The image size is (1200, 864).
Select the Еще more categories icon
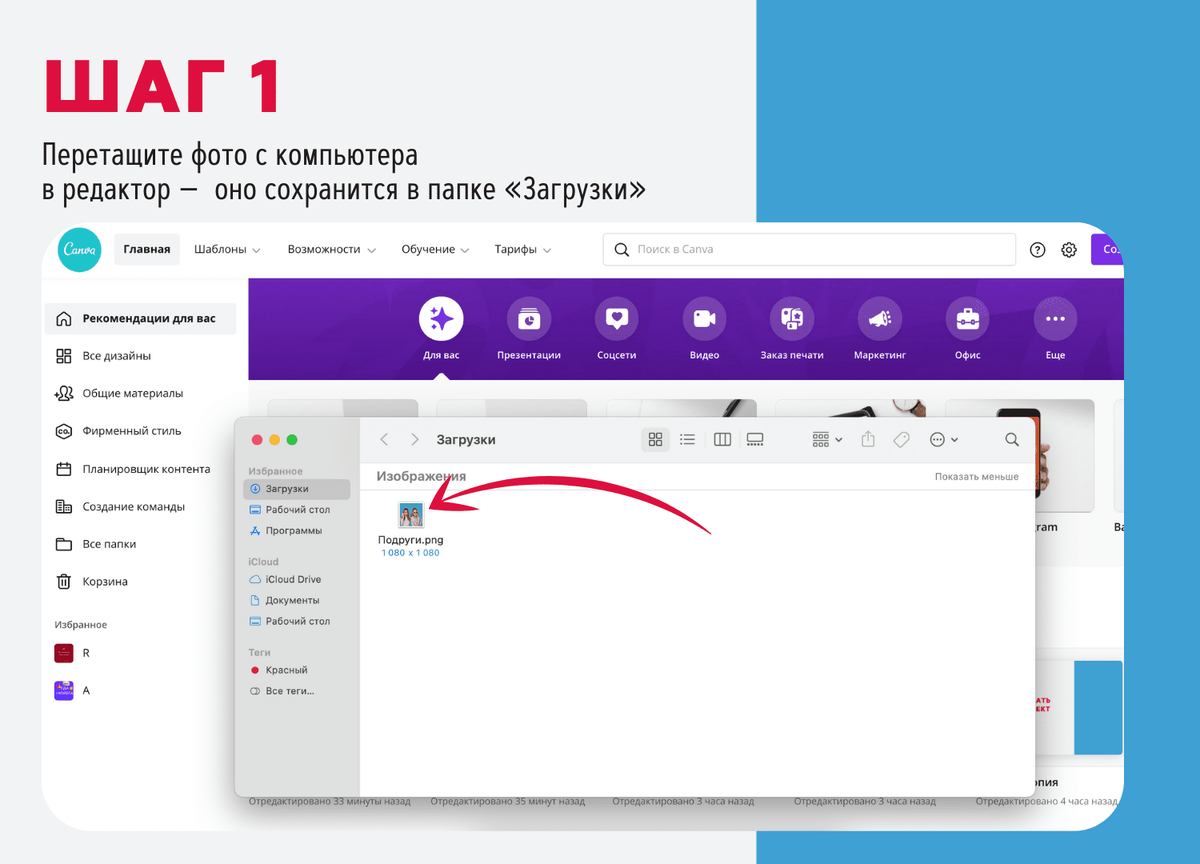click(x=1055, y=319)
